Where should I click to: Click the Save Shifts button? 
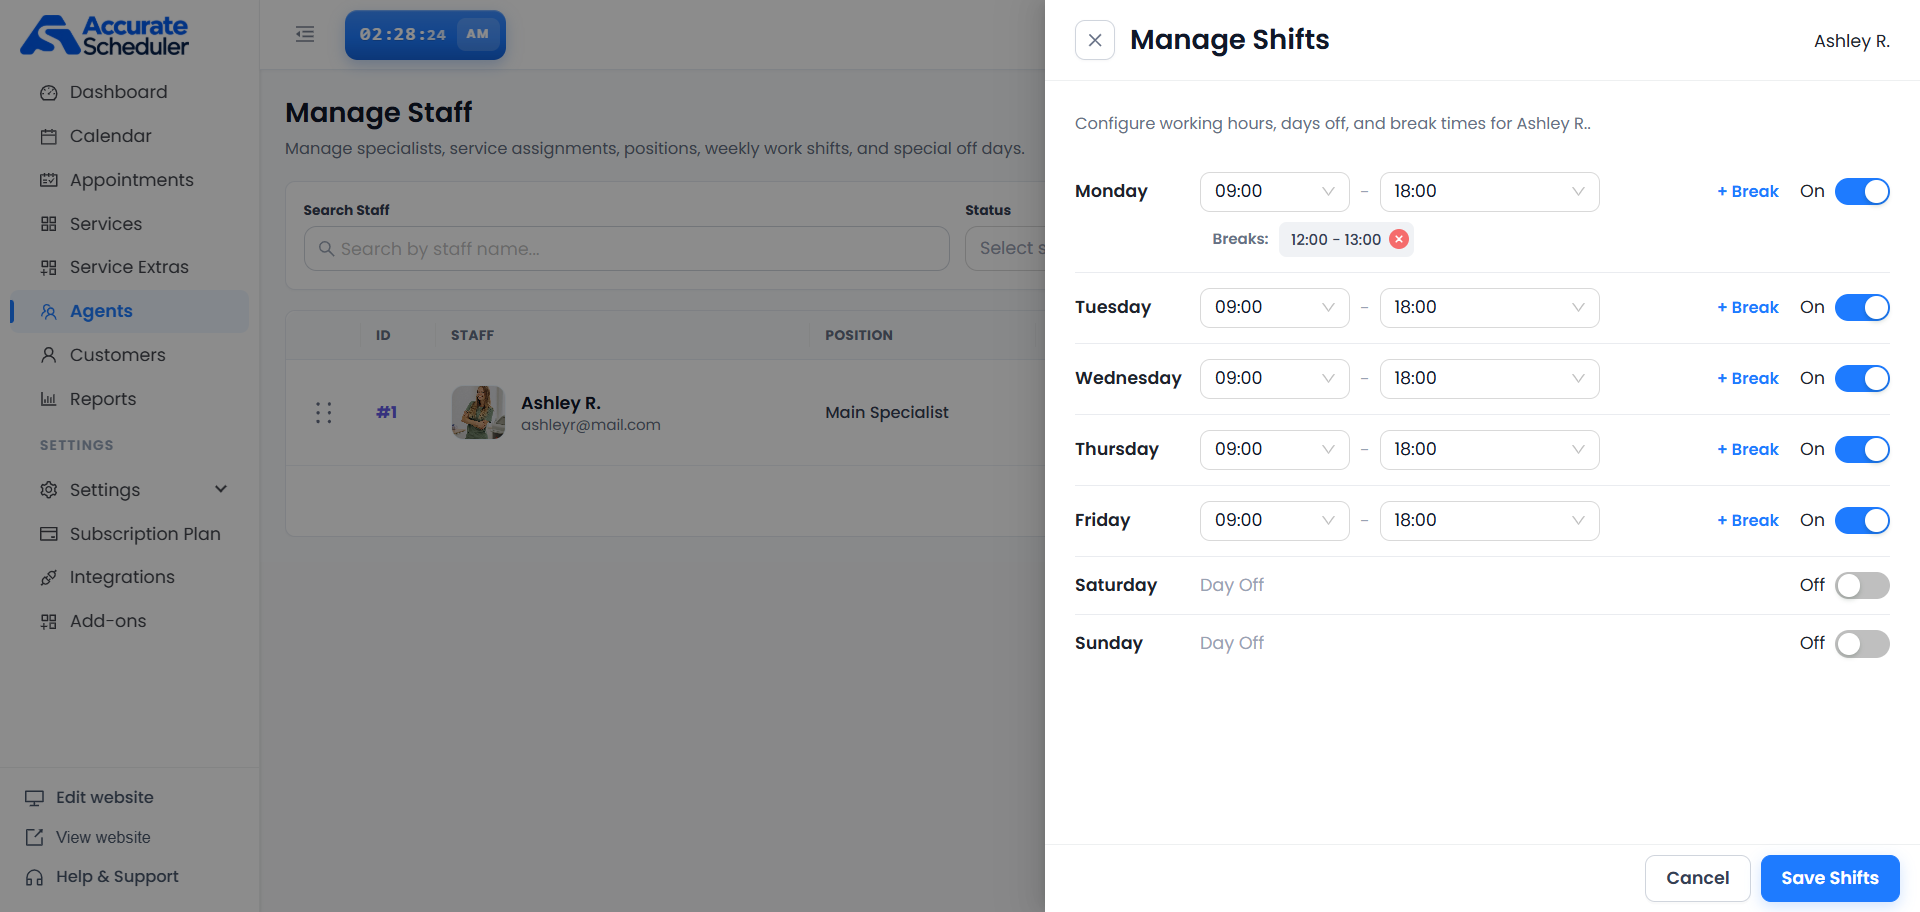click(1830, 878)
